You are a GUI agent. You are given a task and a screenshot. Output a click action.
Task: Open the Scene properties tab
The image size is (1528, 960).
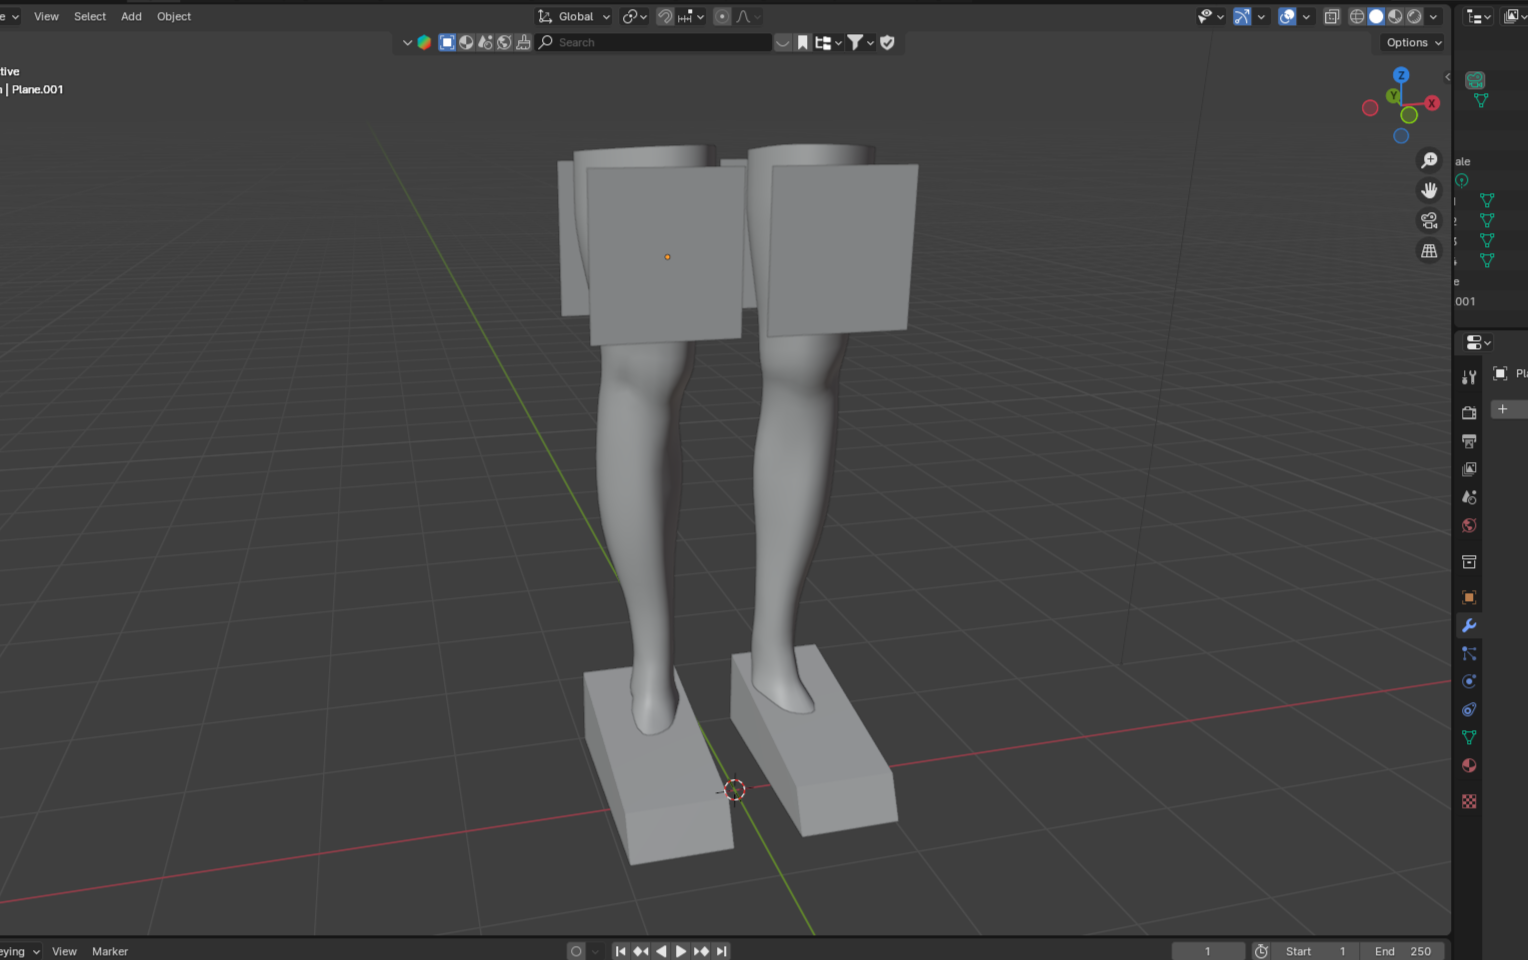pyautogui.click(x=1469, y=497)
